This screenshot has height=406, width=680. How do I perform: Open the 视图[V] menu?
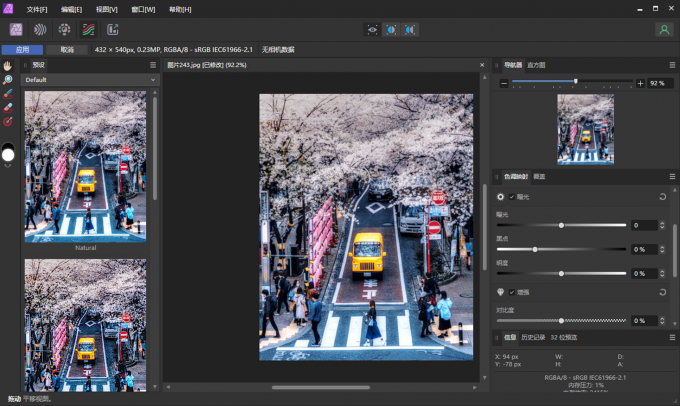tap(107, 9)
